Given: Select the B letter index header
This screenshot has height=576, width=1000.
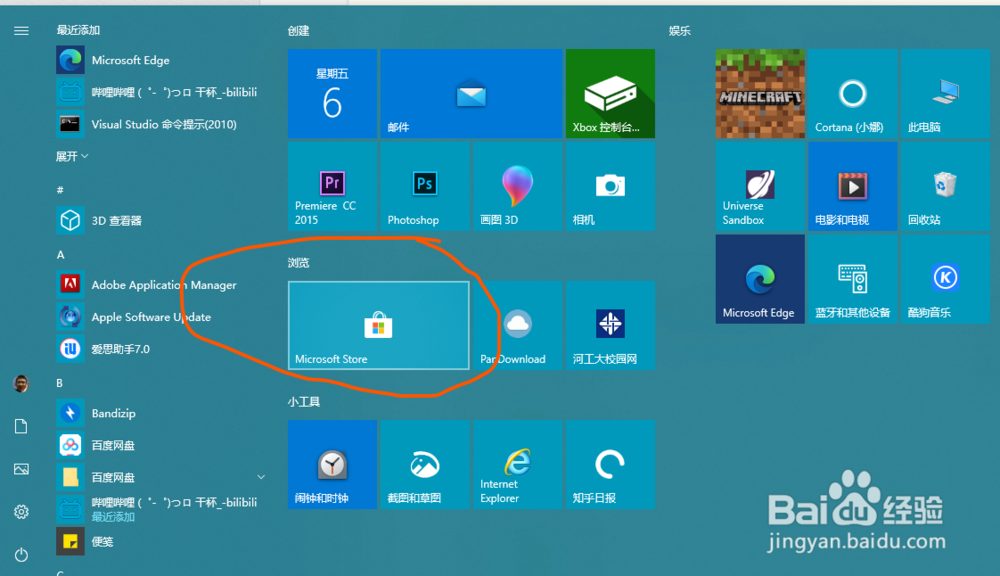Looking at the screenshot, I should pyautogui.click(x=59, y=383).
